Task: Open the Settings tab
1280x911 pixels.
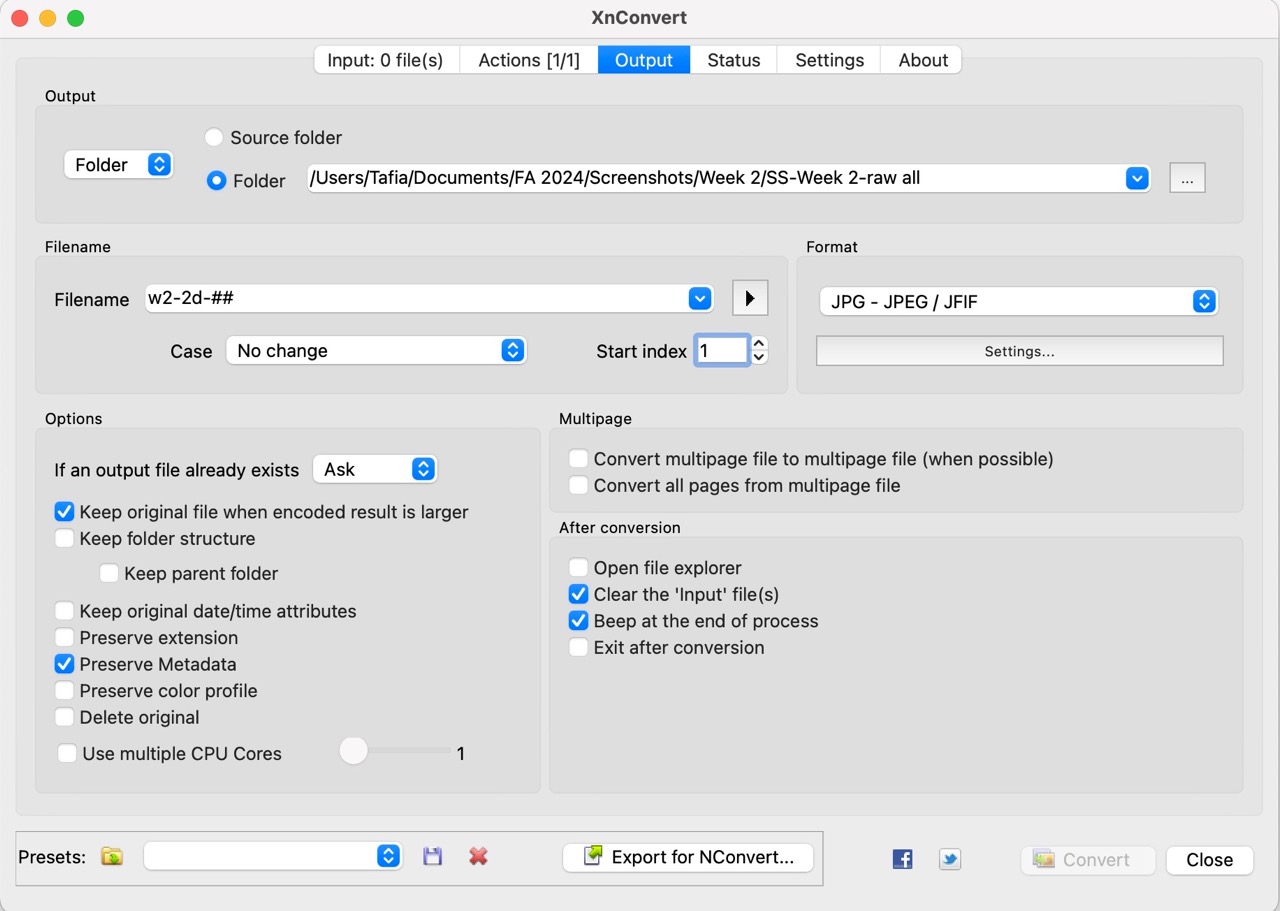Action: tap(829, 60)
